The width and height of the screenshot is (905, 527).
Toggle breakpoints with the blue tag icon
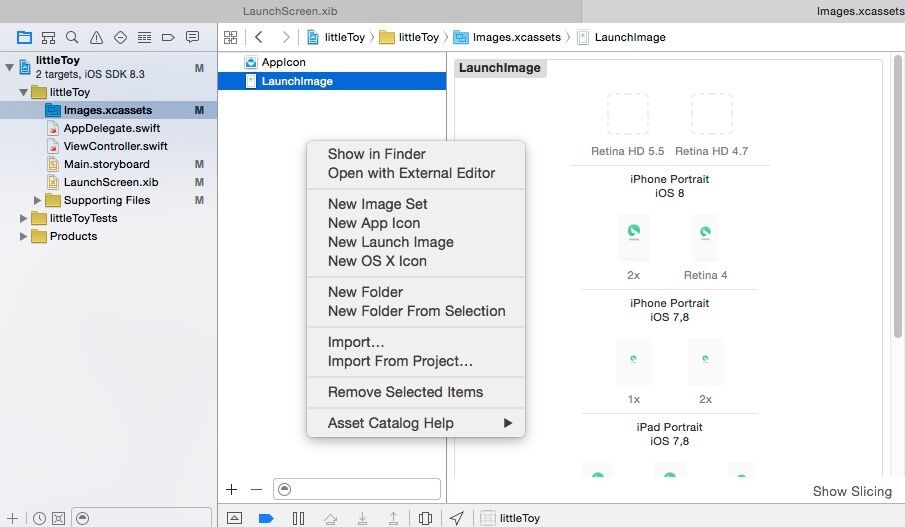pyautogui.click(x=266, y=518)
